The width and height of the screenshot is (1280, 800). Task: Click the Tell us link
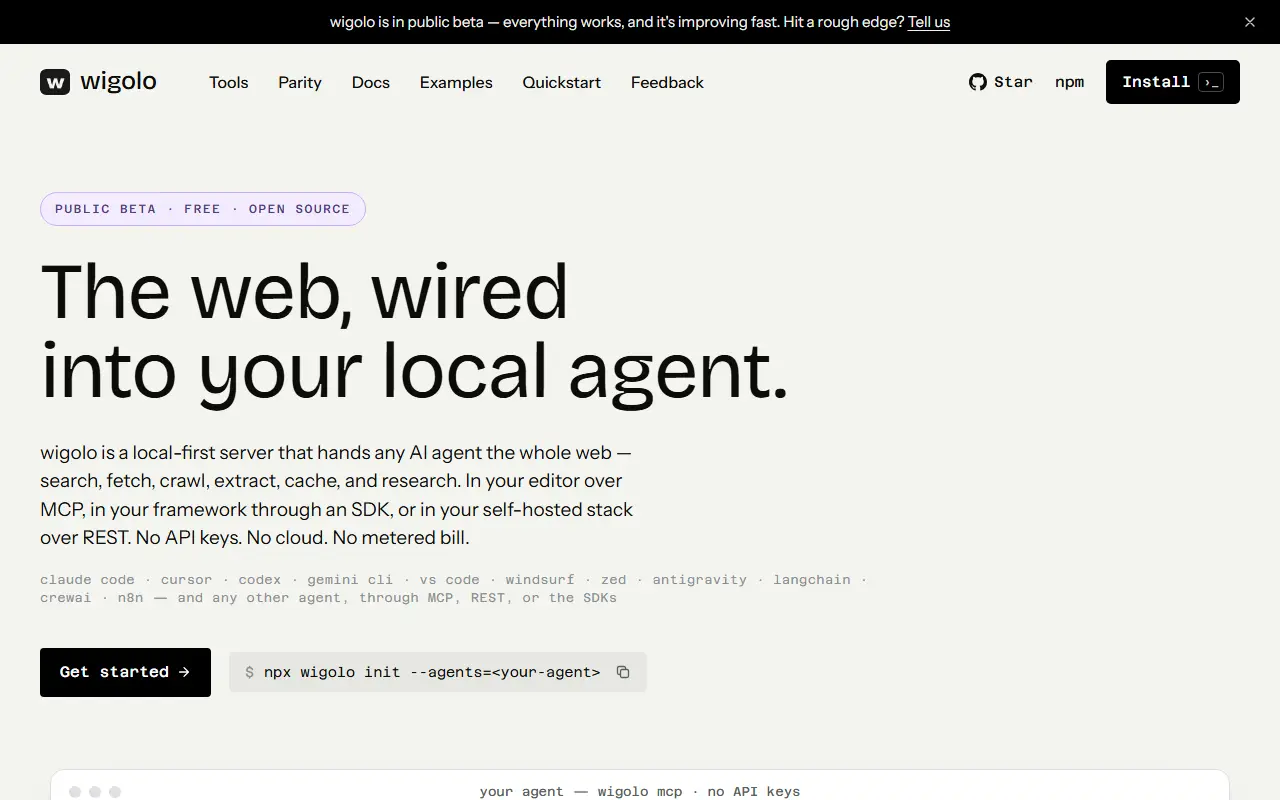pos(929,22)
